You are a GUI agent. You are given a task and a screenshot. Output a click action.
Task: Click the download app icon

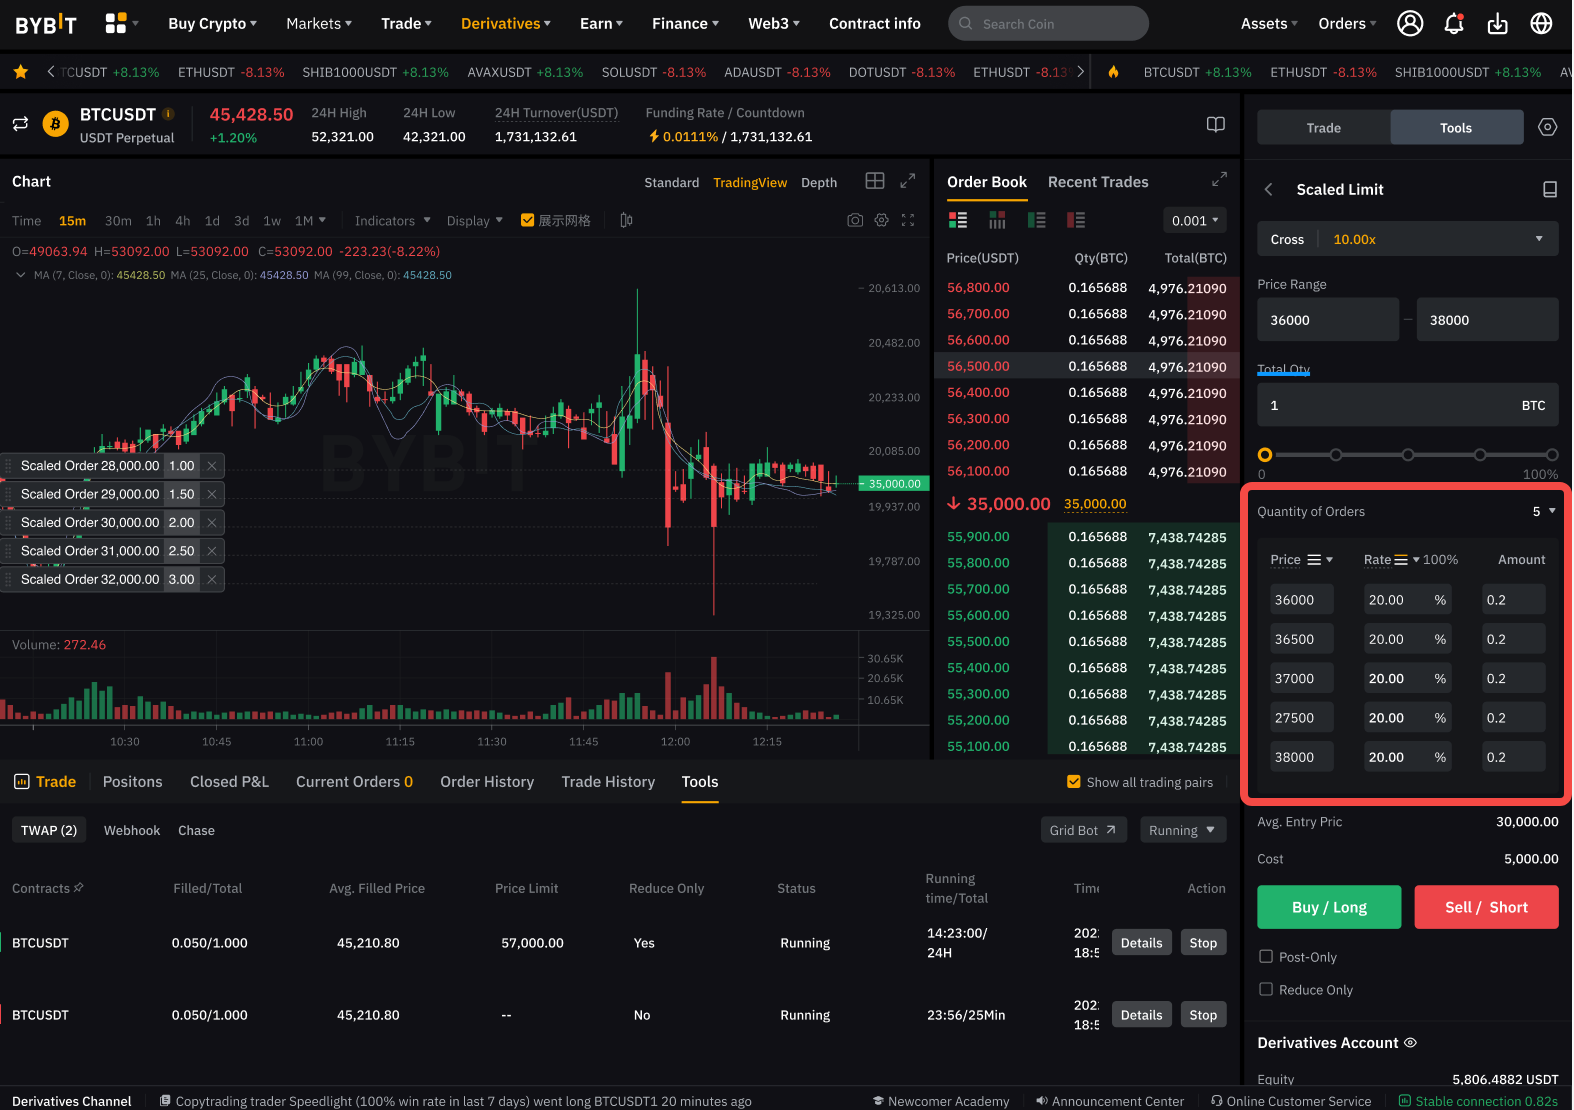coord(1497,24)
